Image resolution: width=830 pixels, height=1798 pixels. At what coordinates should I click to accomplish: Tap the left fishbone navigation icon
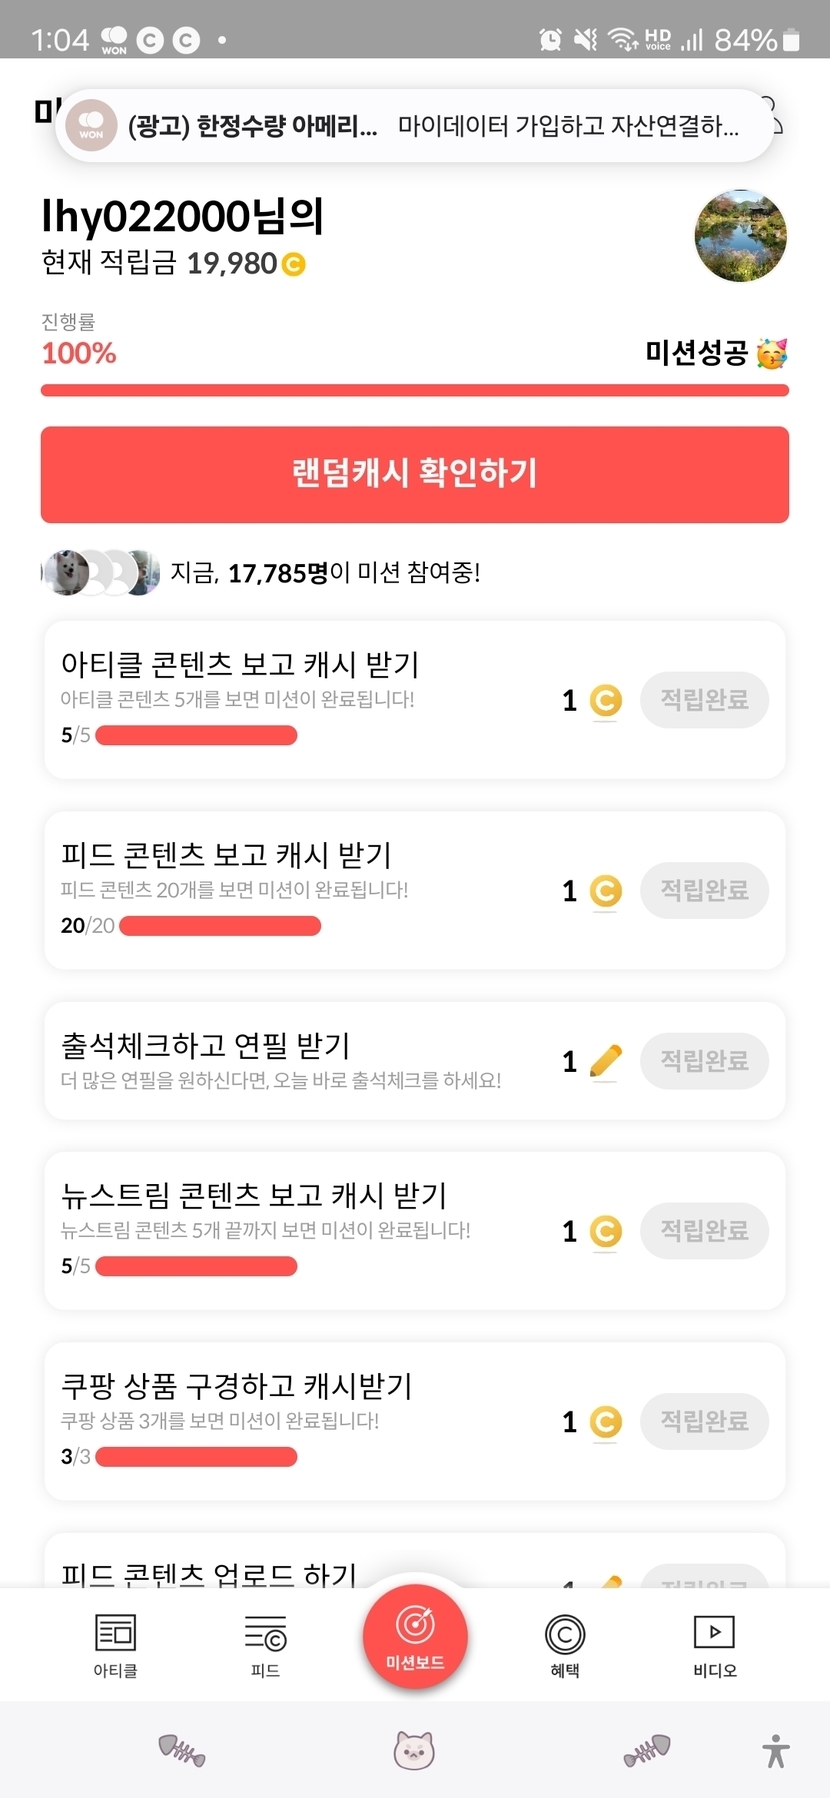182,1751
